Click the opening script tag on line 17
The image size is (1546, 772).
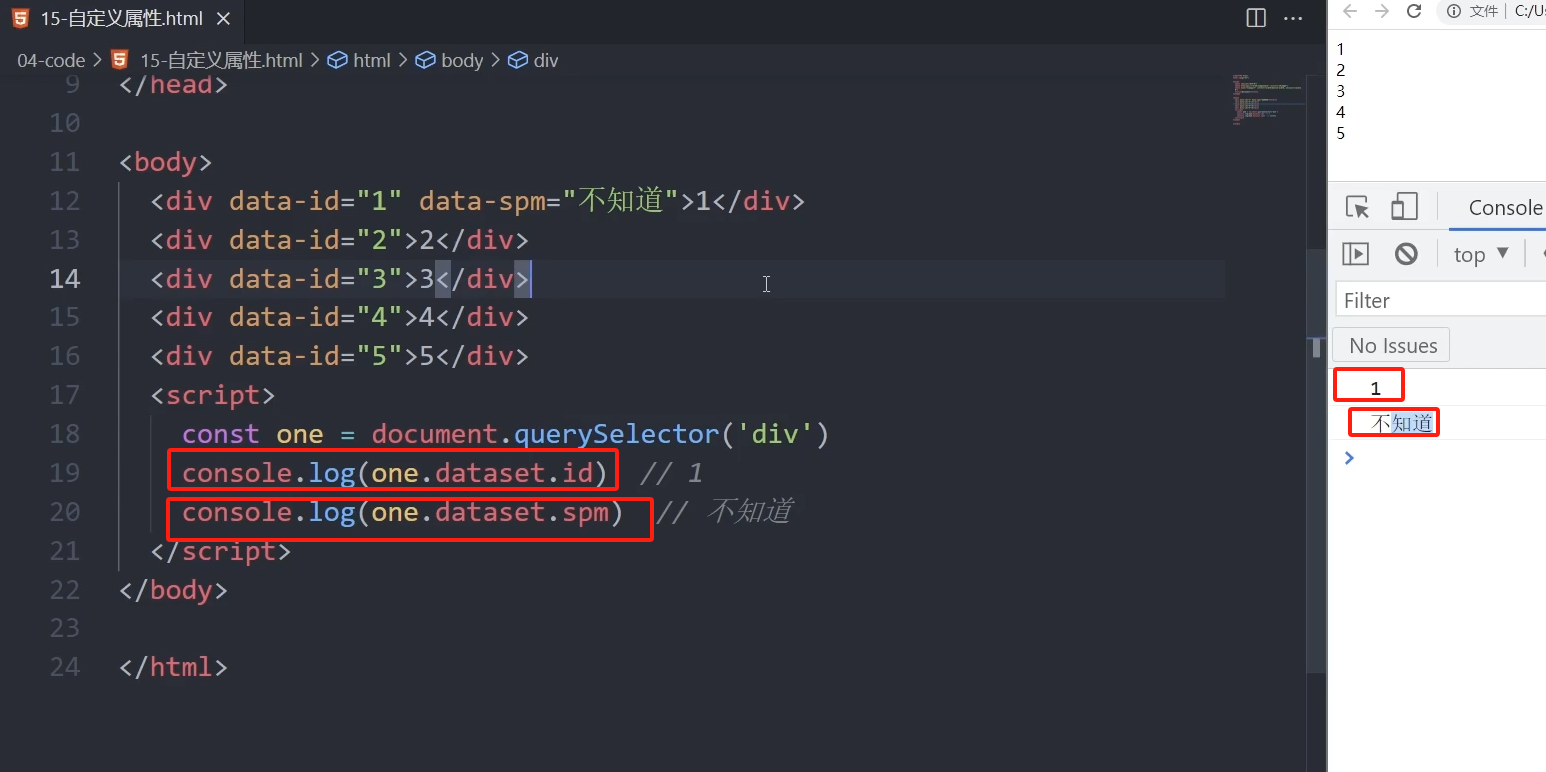[213, 395]
